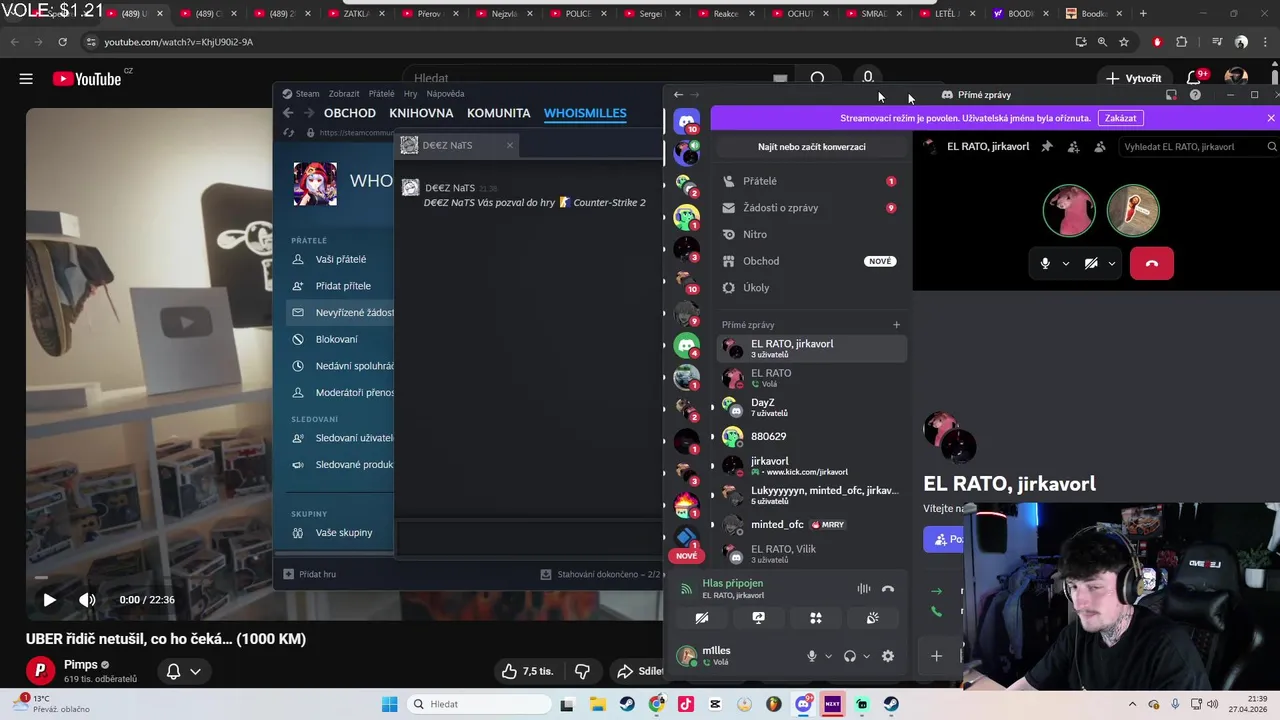Reload the page in Chrome

pos(62,42)
